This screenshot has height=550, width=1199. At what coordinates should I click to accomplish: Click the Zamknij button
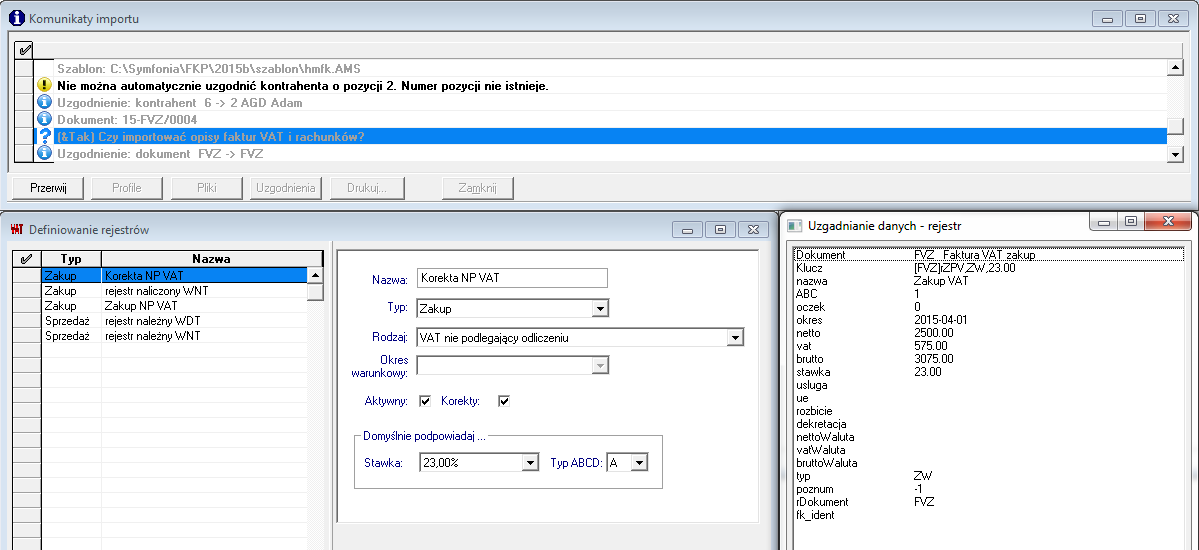point(478,187)
